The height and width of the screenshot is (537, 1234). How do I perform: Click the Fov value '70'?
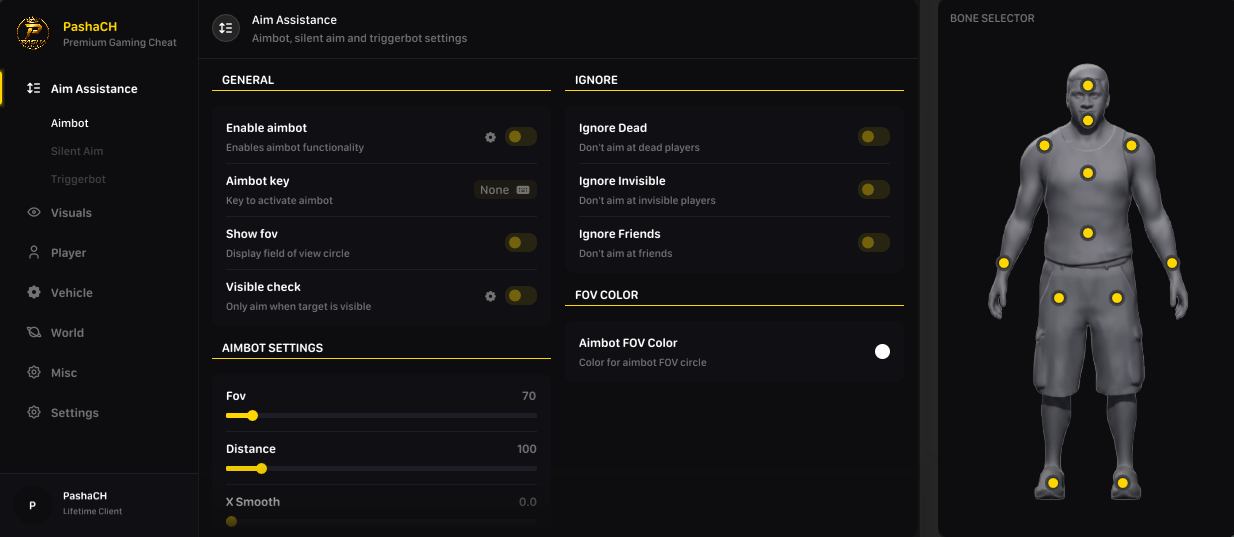tap(529, 396)
